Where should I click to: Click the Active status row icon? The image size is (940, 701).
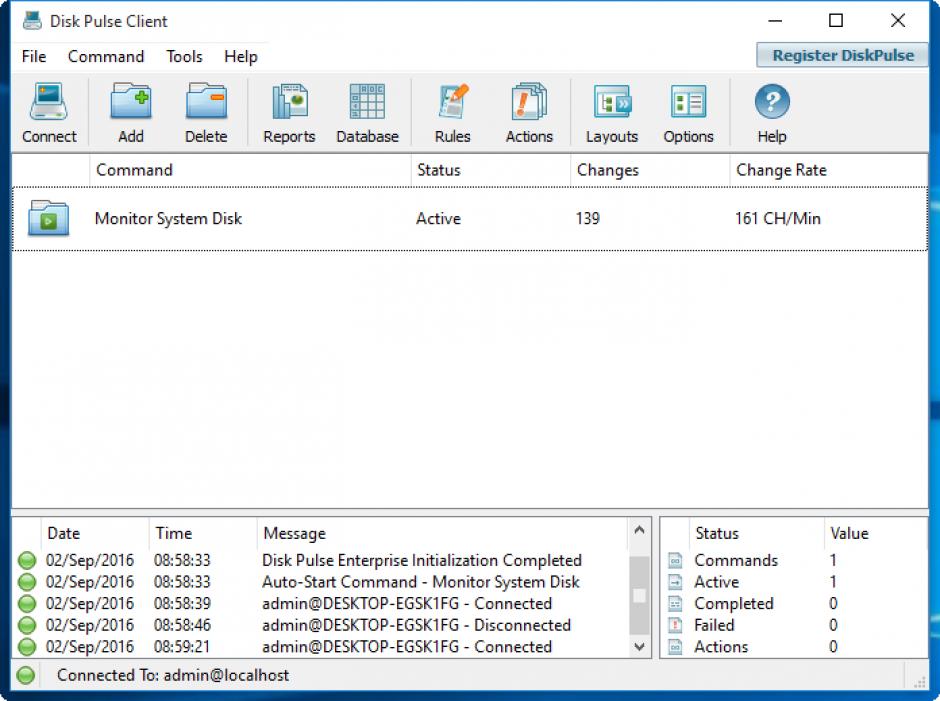pos(676,582)
